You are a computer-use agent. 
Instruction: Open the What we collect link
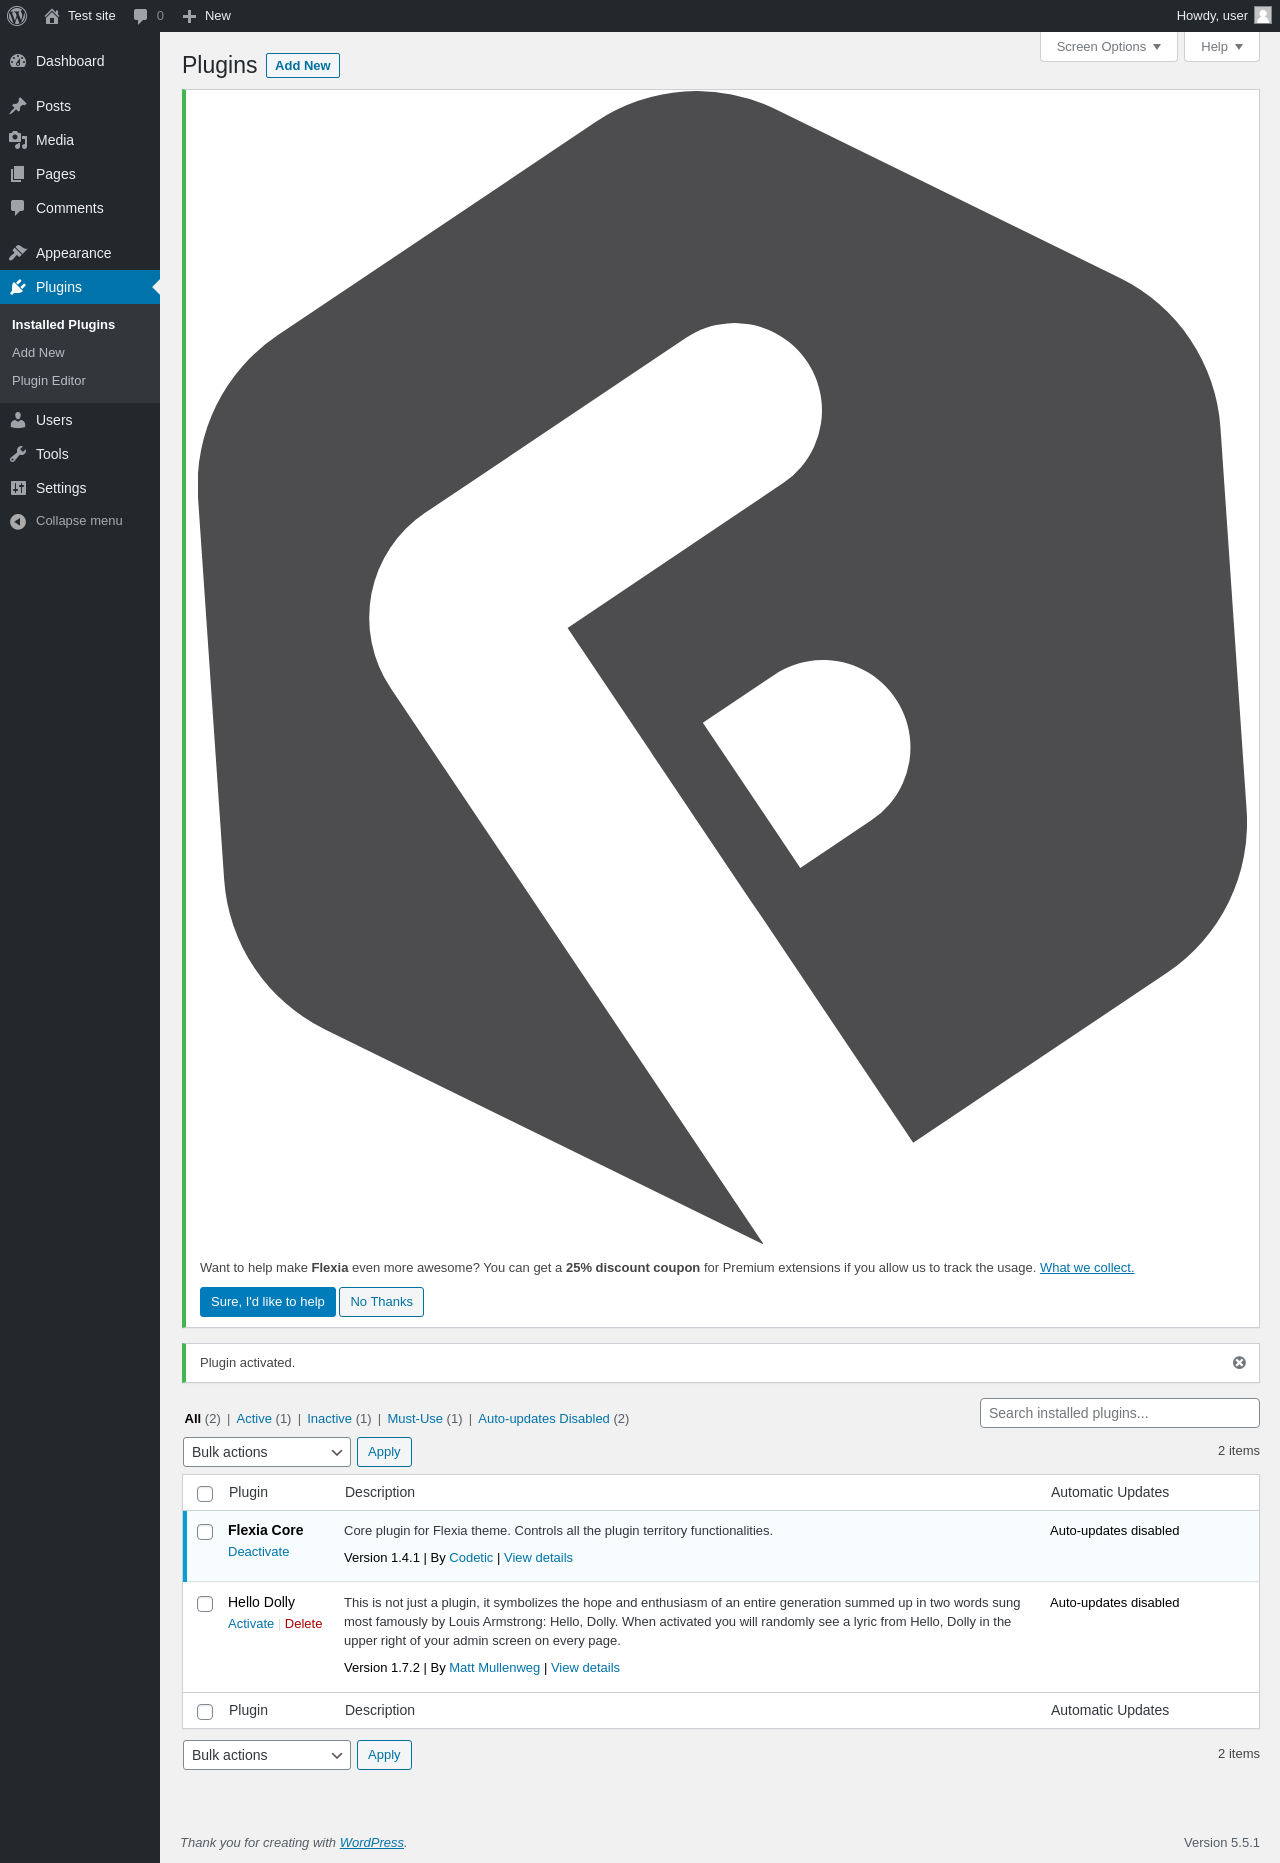pyautogui.click(x=1087, y=1268)
